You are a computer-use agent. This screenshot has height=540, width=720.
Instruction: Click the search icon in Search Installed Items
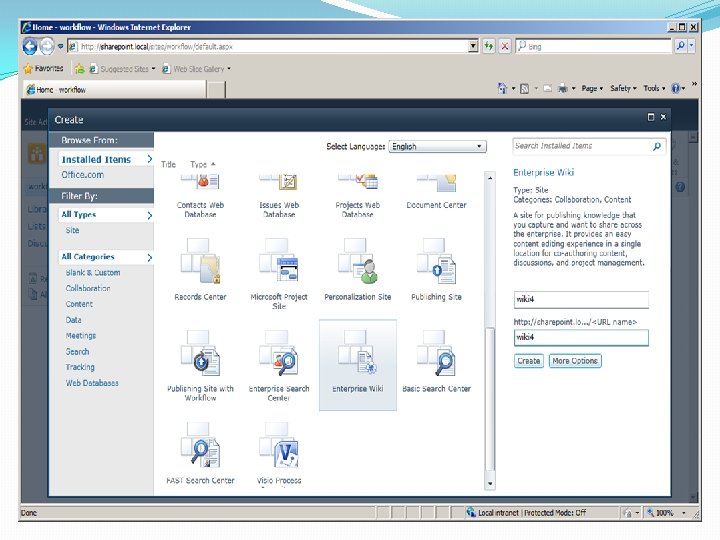[x=657, y=146]
